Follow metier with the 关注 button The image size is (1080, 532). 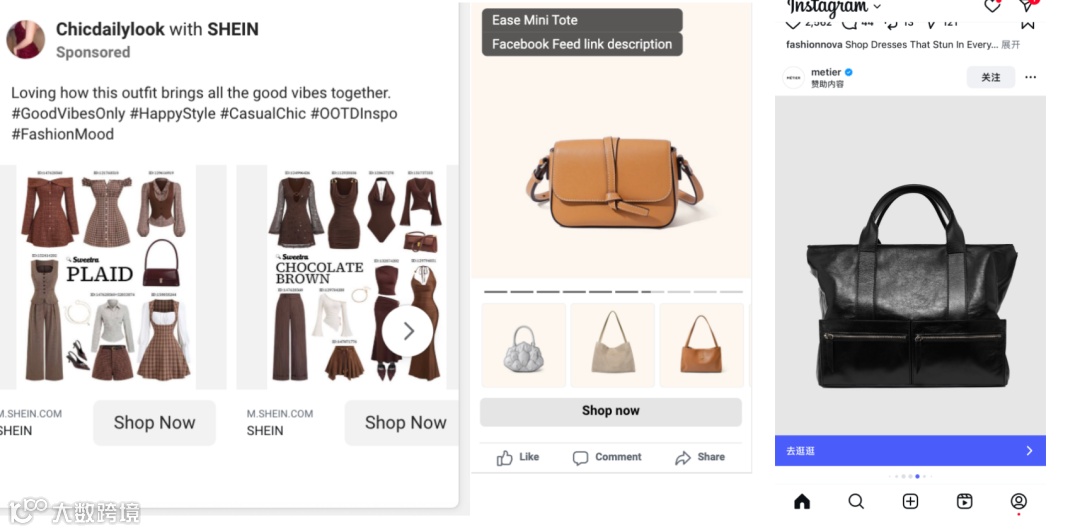click(x=990, y=77)
